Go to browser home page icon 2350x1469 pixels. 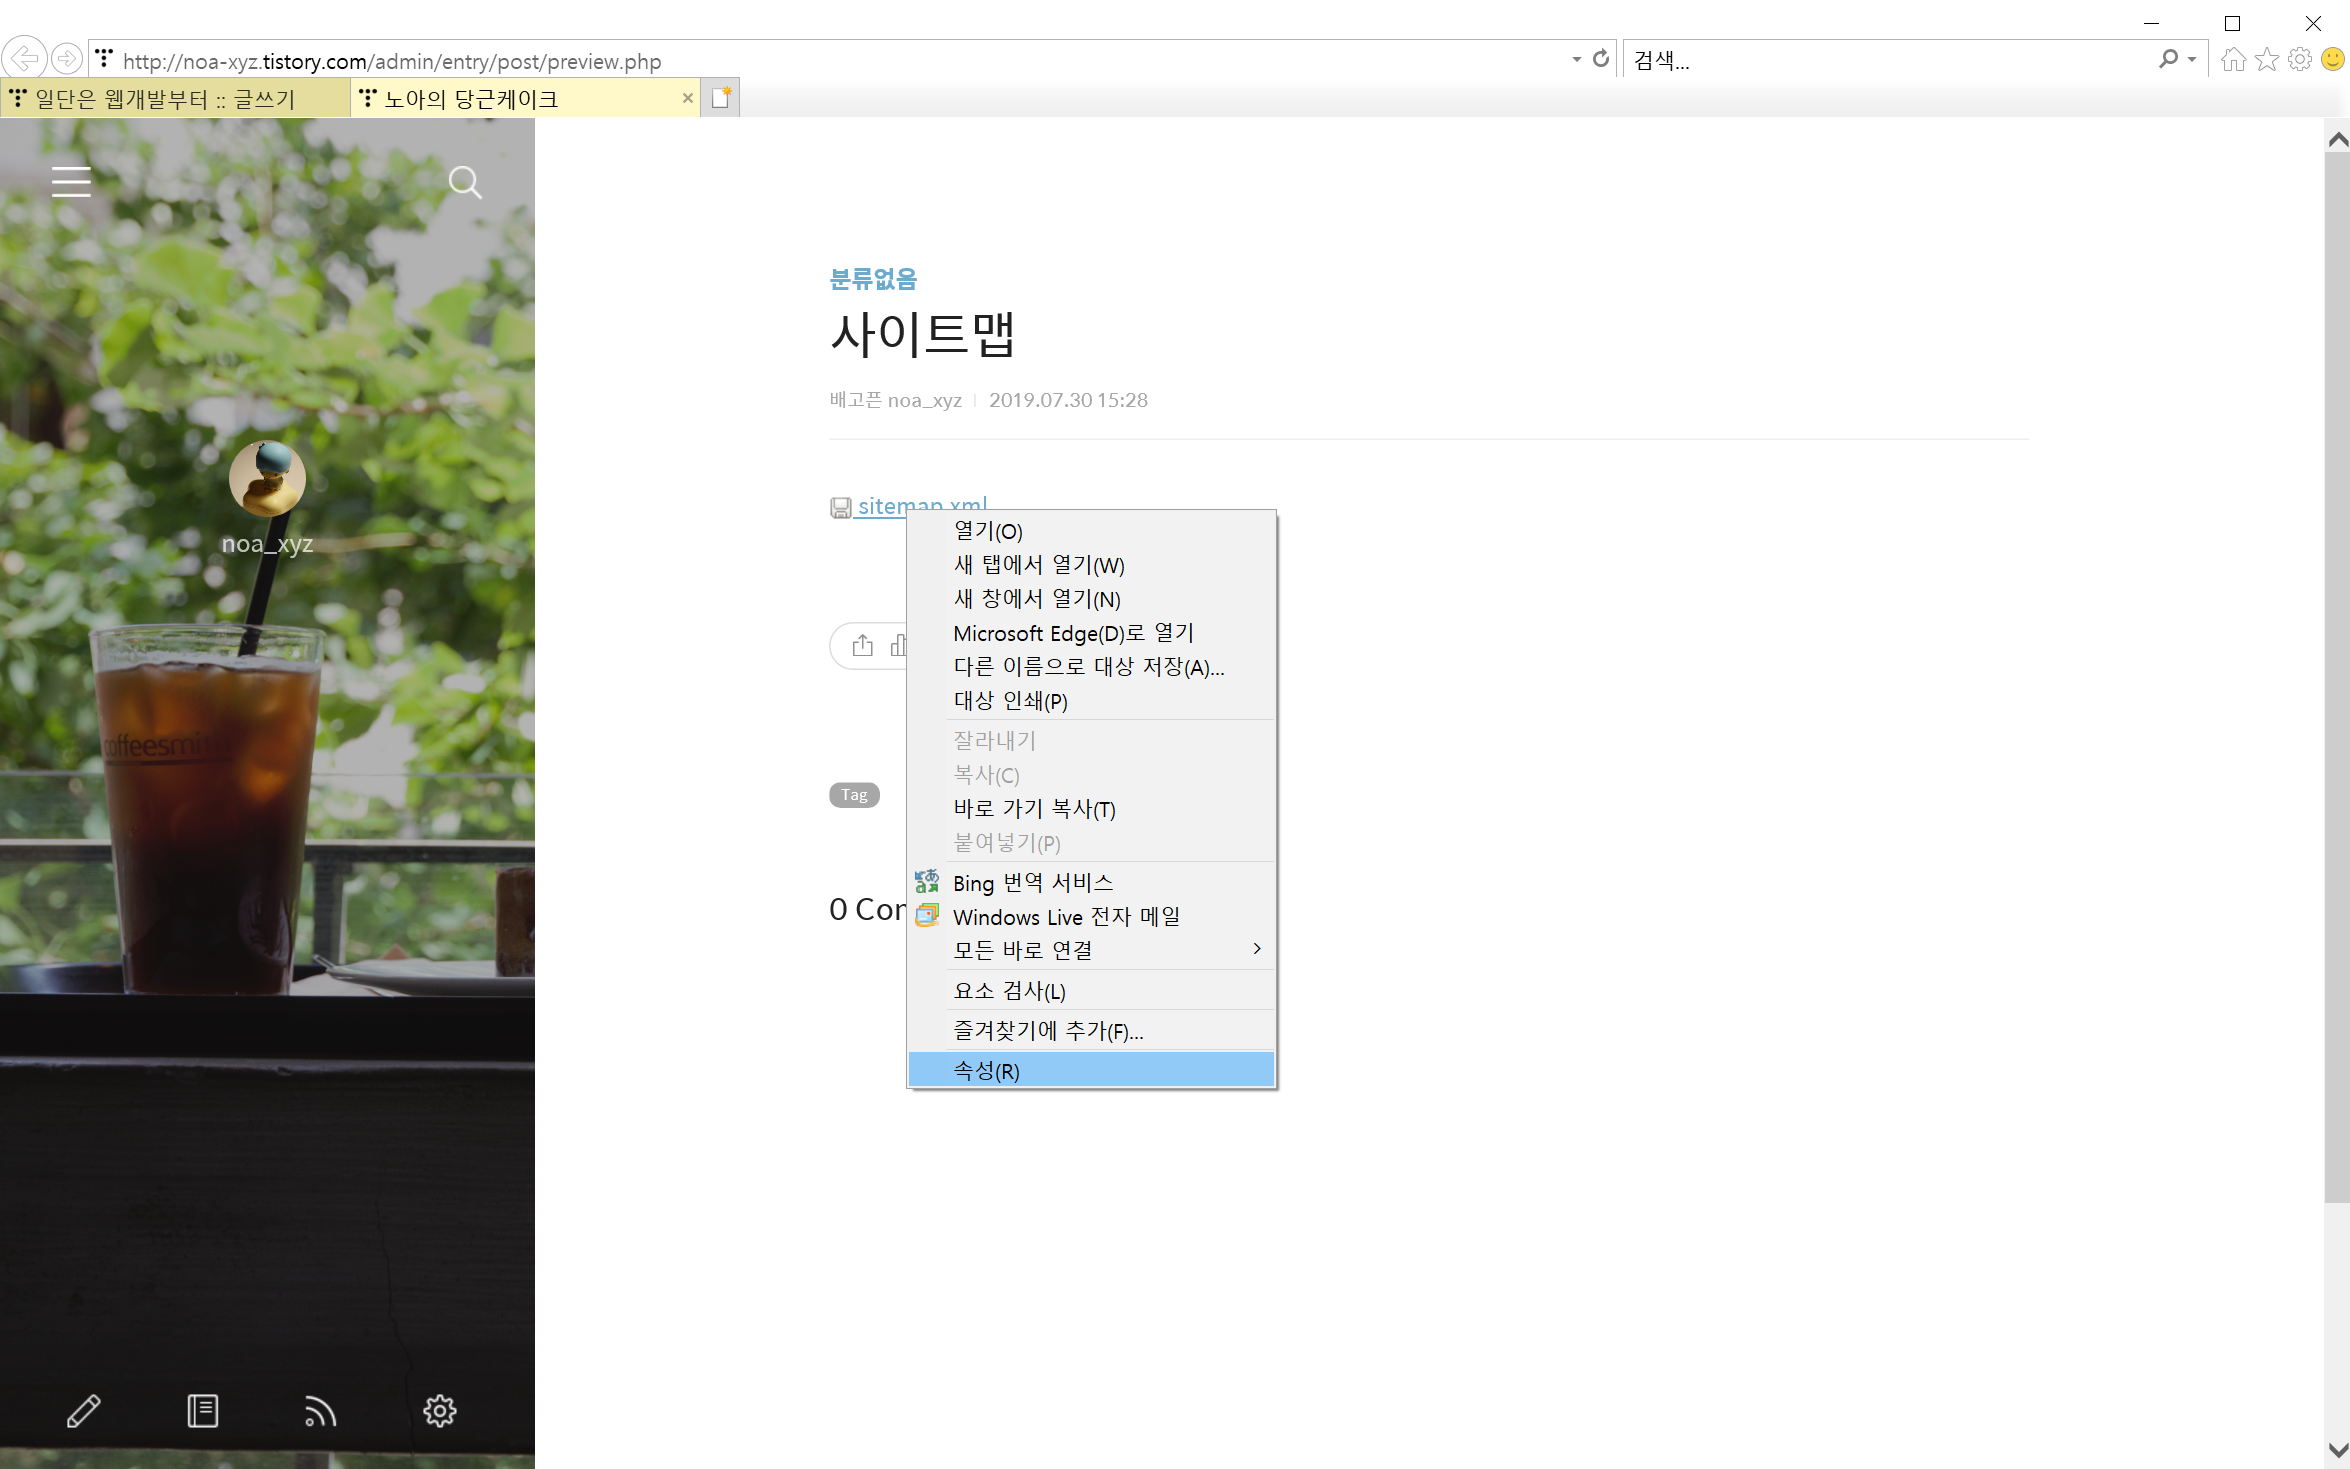[2233, 60]
